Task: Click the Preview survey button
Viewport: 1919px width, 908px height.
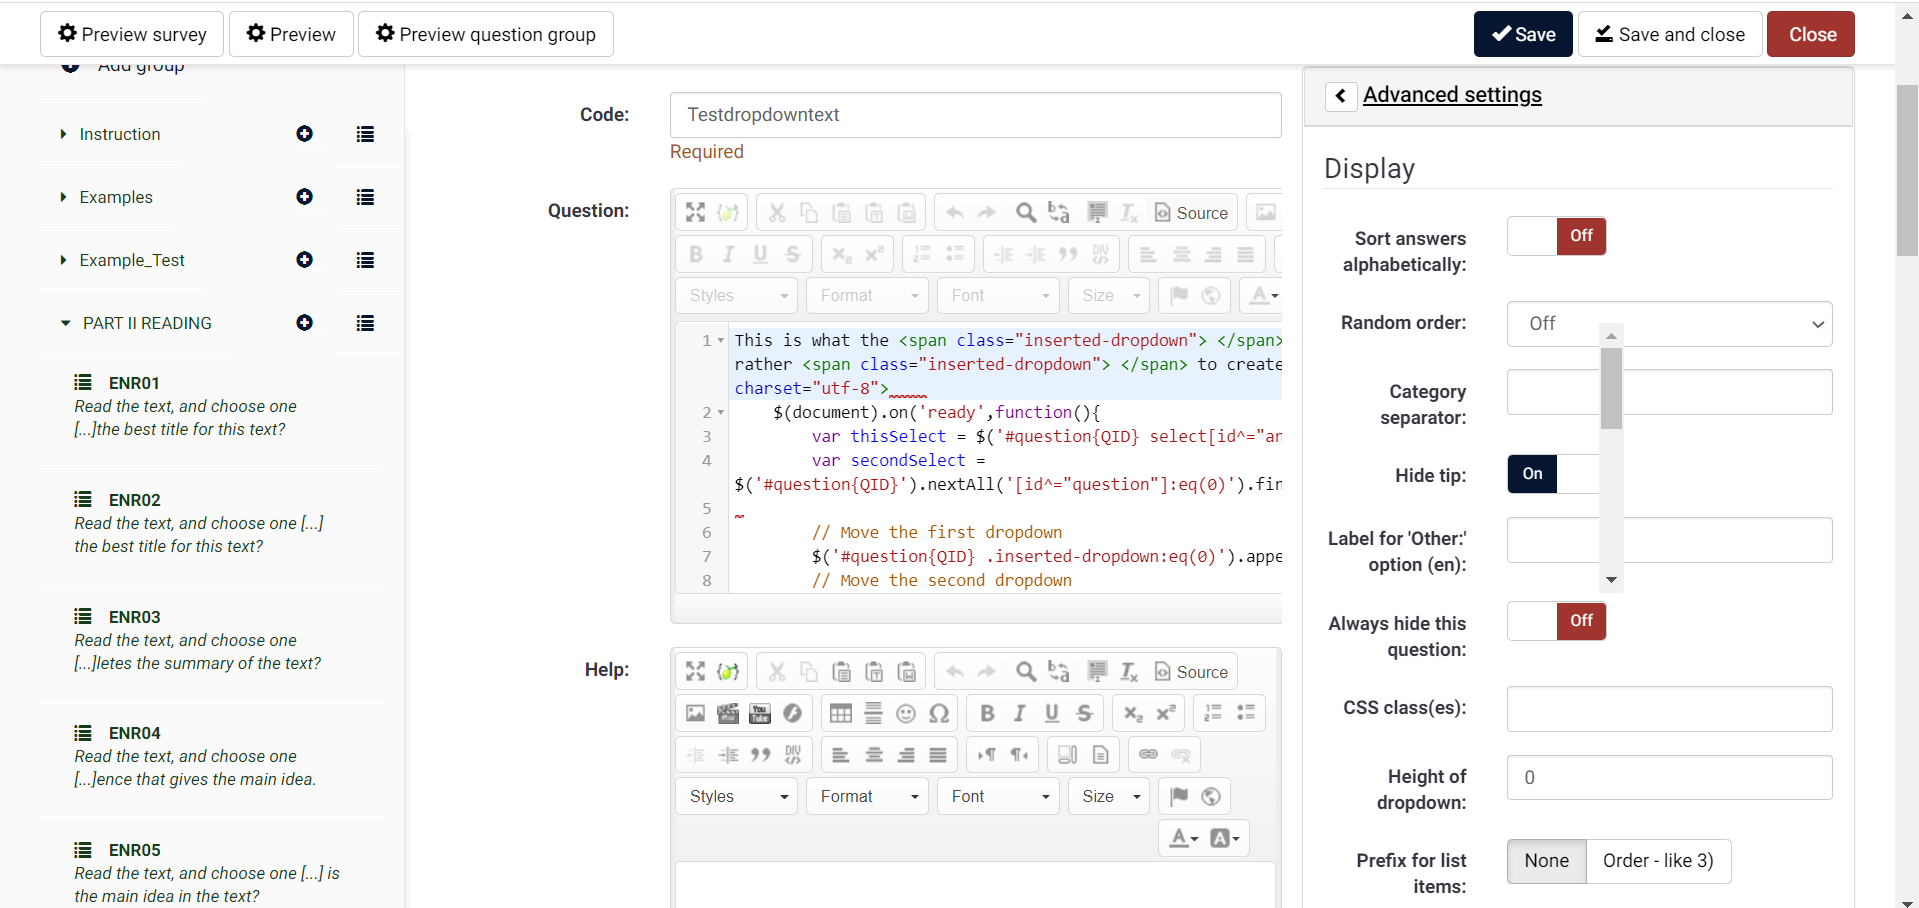Action: [132, 34]
